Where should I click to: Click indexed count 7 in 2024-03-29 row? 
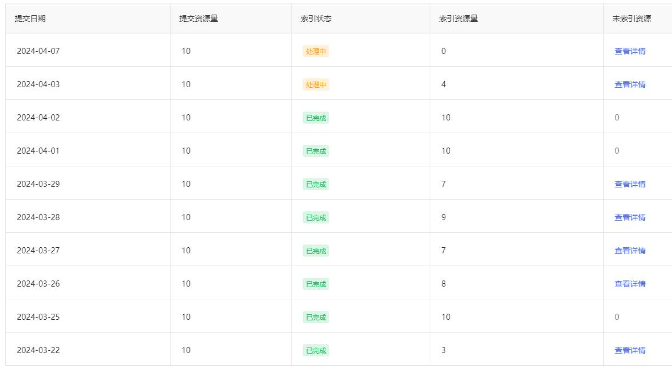pyautogui.click(x=444, y=184)
